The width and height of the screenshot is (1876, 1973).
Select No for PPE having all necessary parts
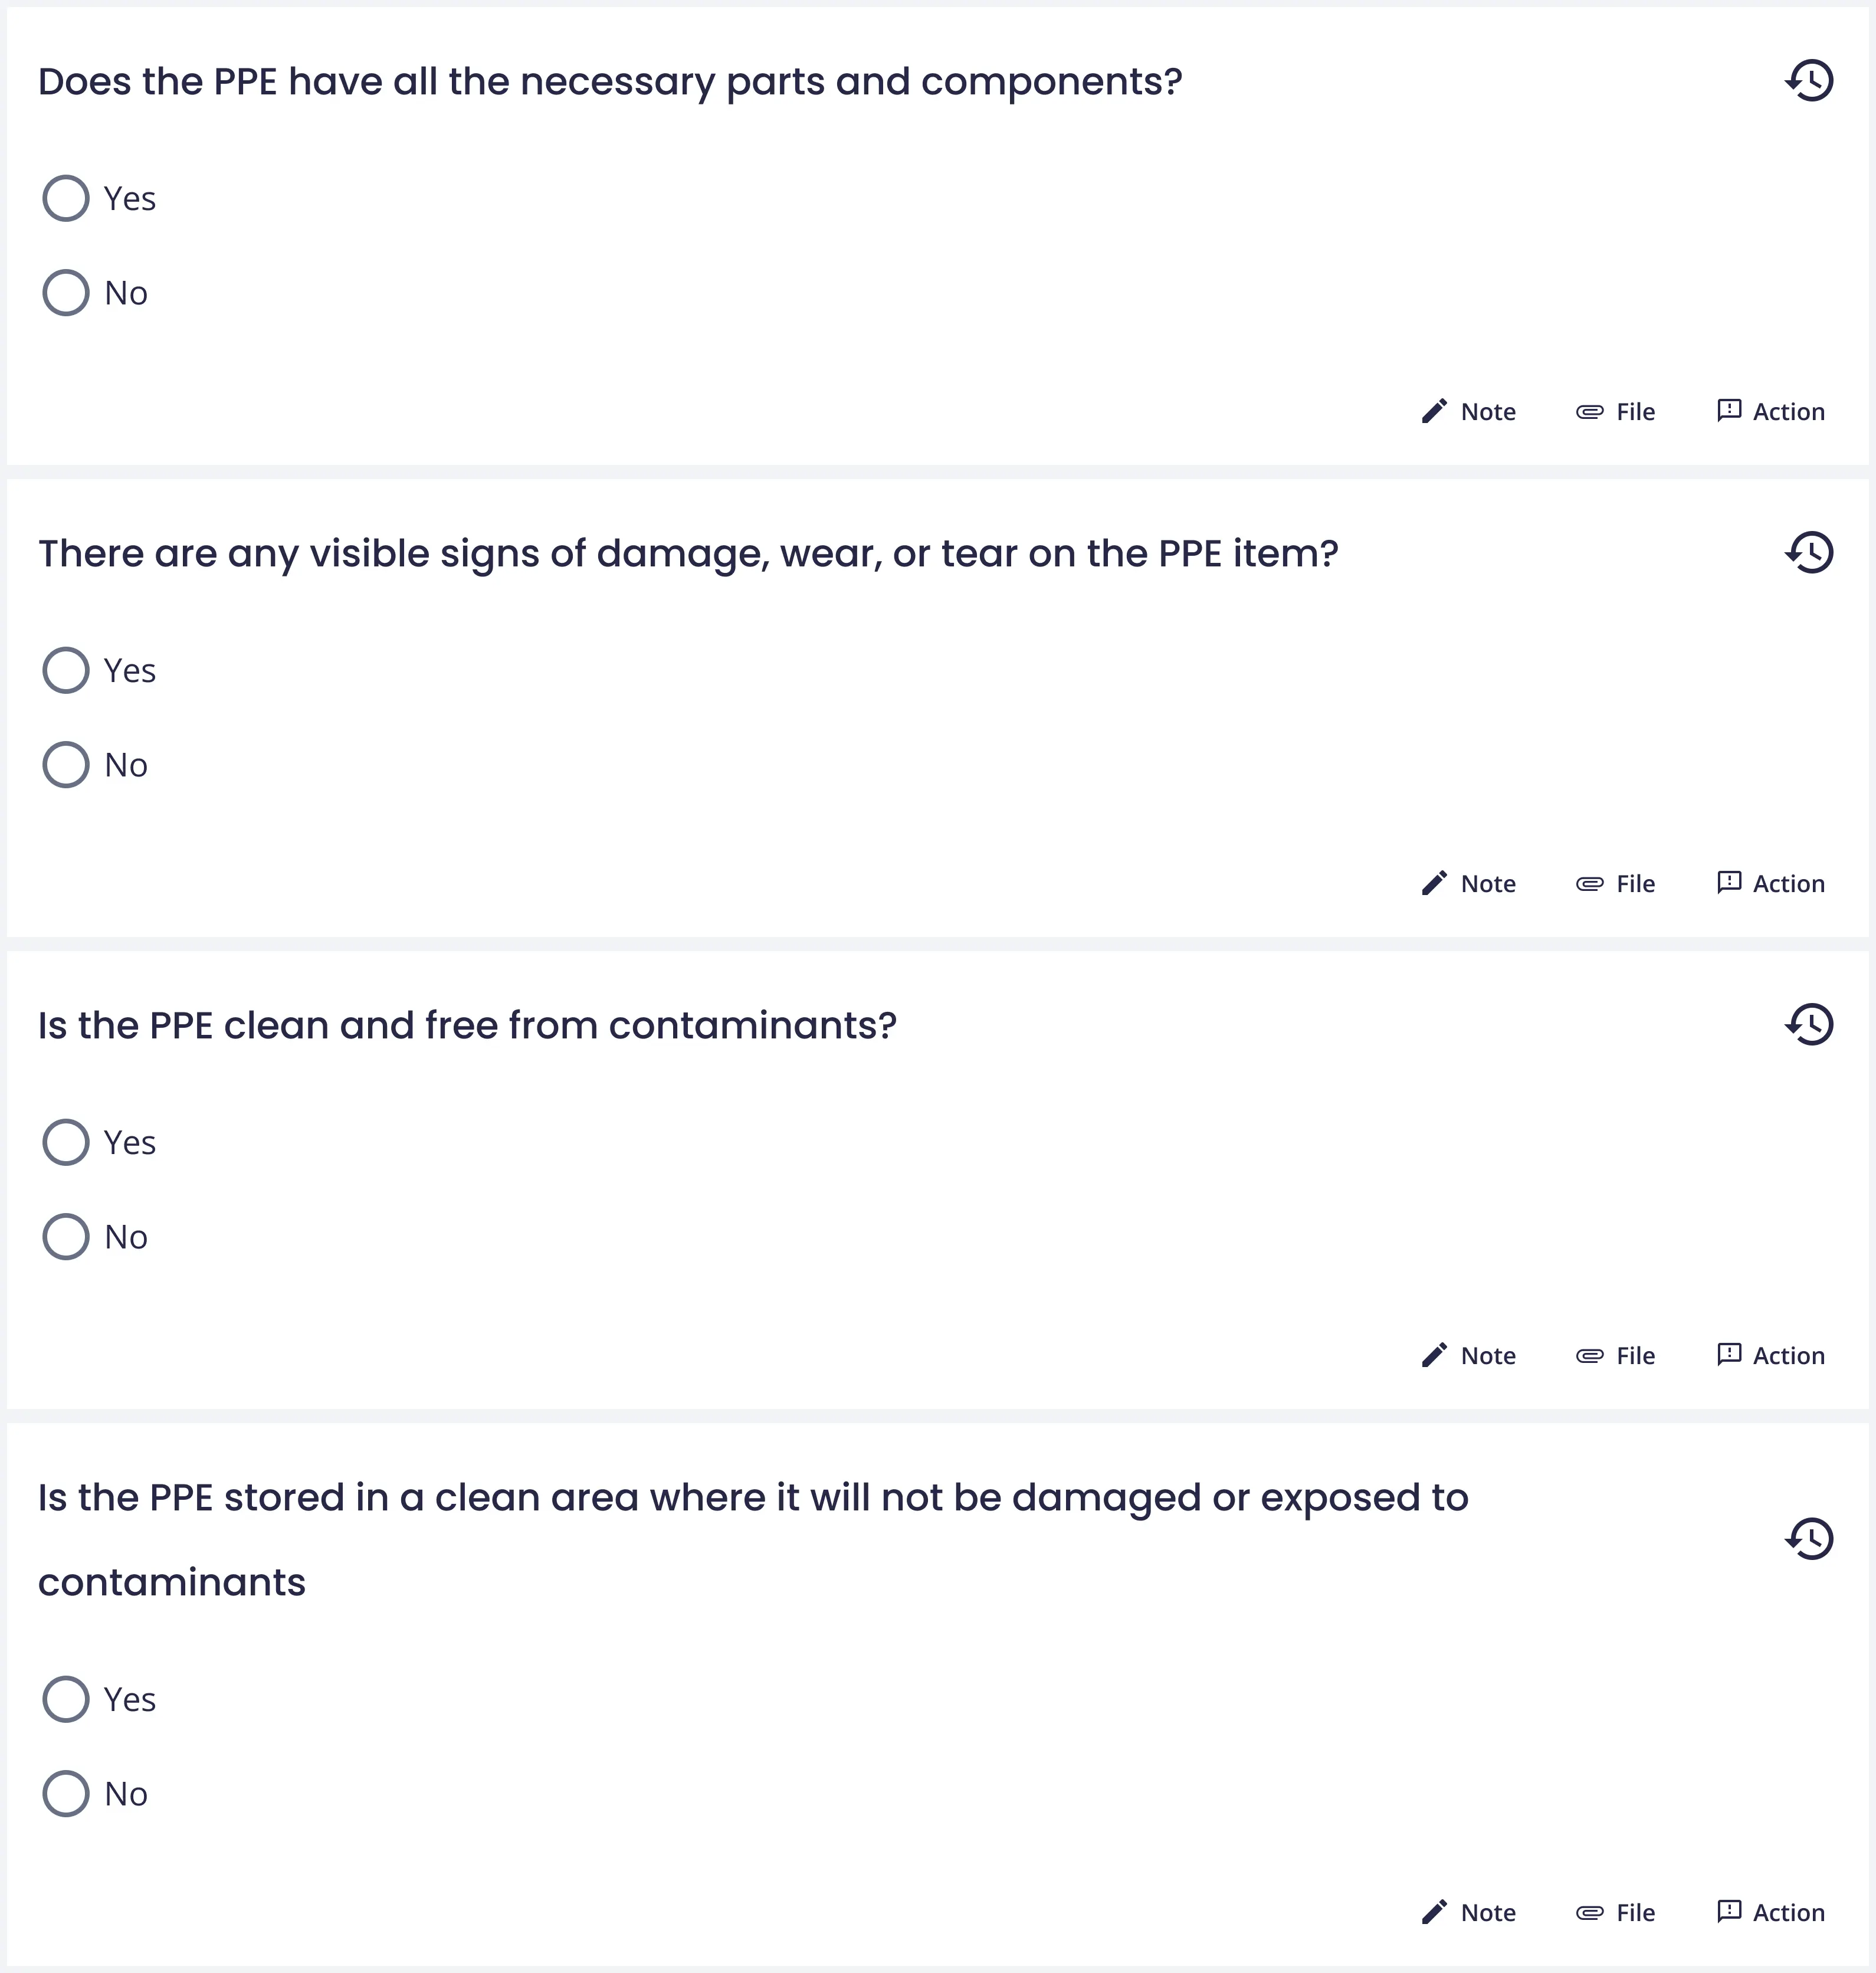(66, 293)
